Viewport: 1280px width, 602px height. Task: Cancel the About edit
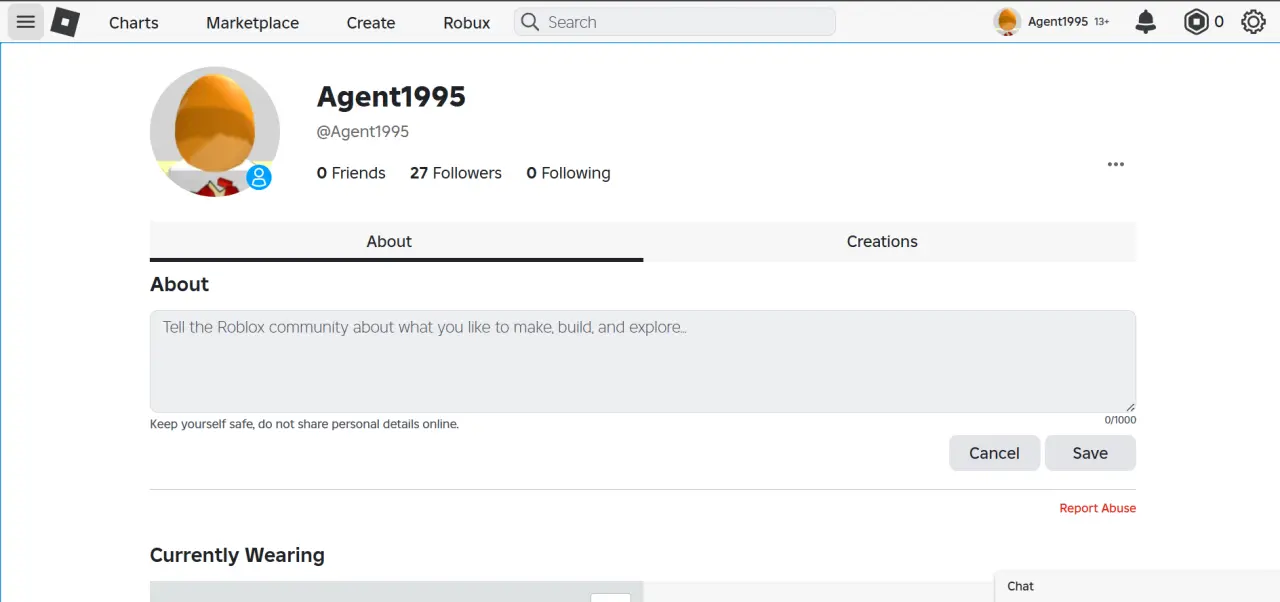pos(994,453)
